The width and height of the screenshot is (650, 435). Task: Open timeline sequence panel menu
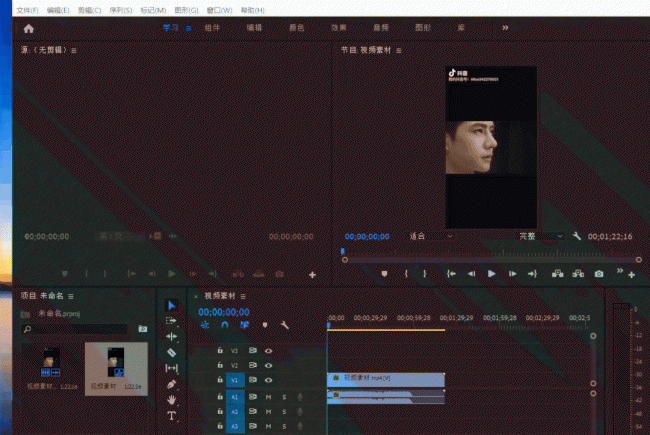(243, 296)
